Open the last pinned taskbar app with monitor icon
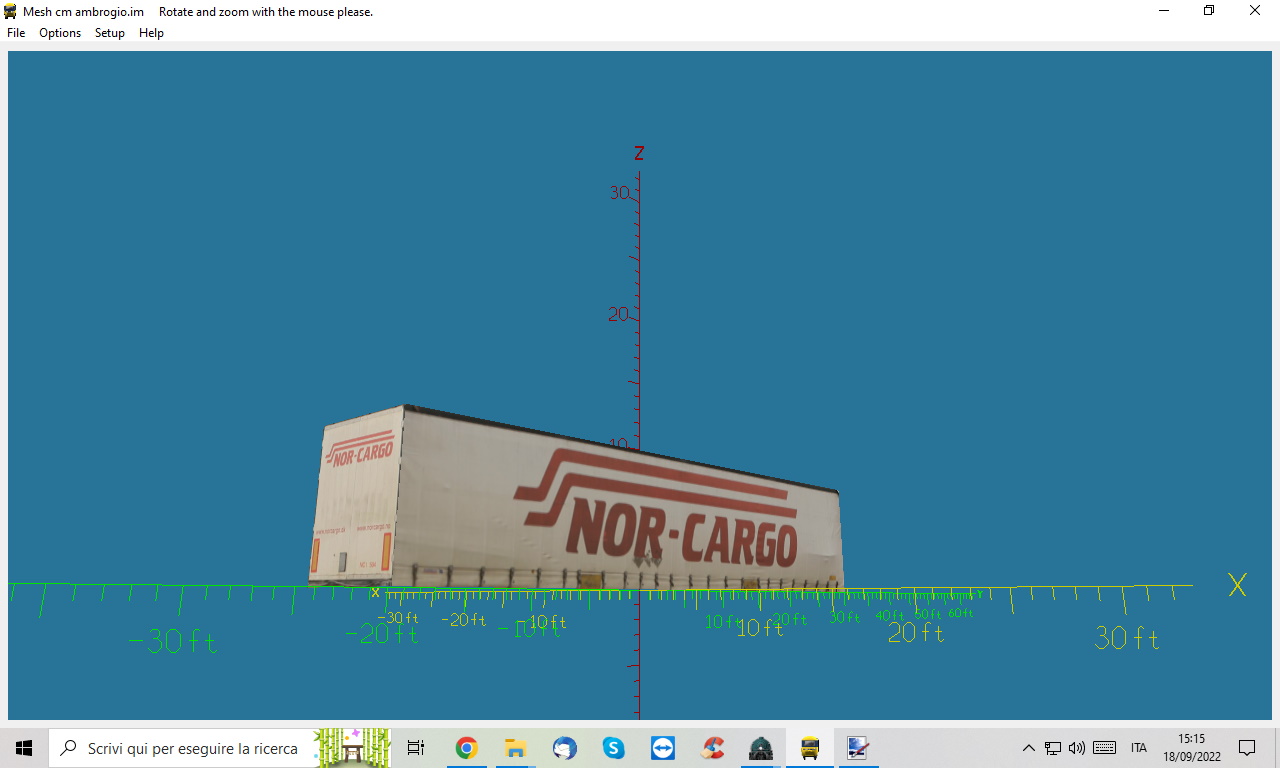The width and height of the screenshot is (1280, 768). (858, 748)
